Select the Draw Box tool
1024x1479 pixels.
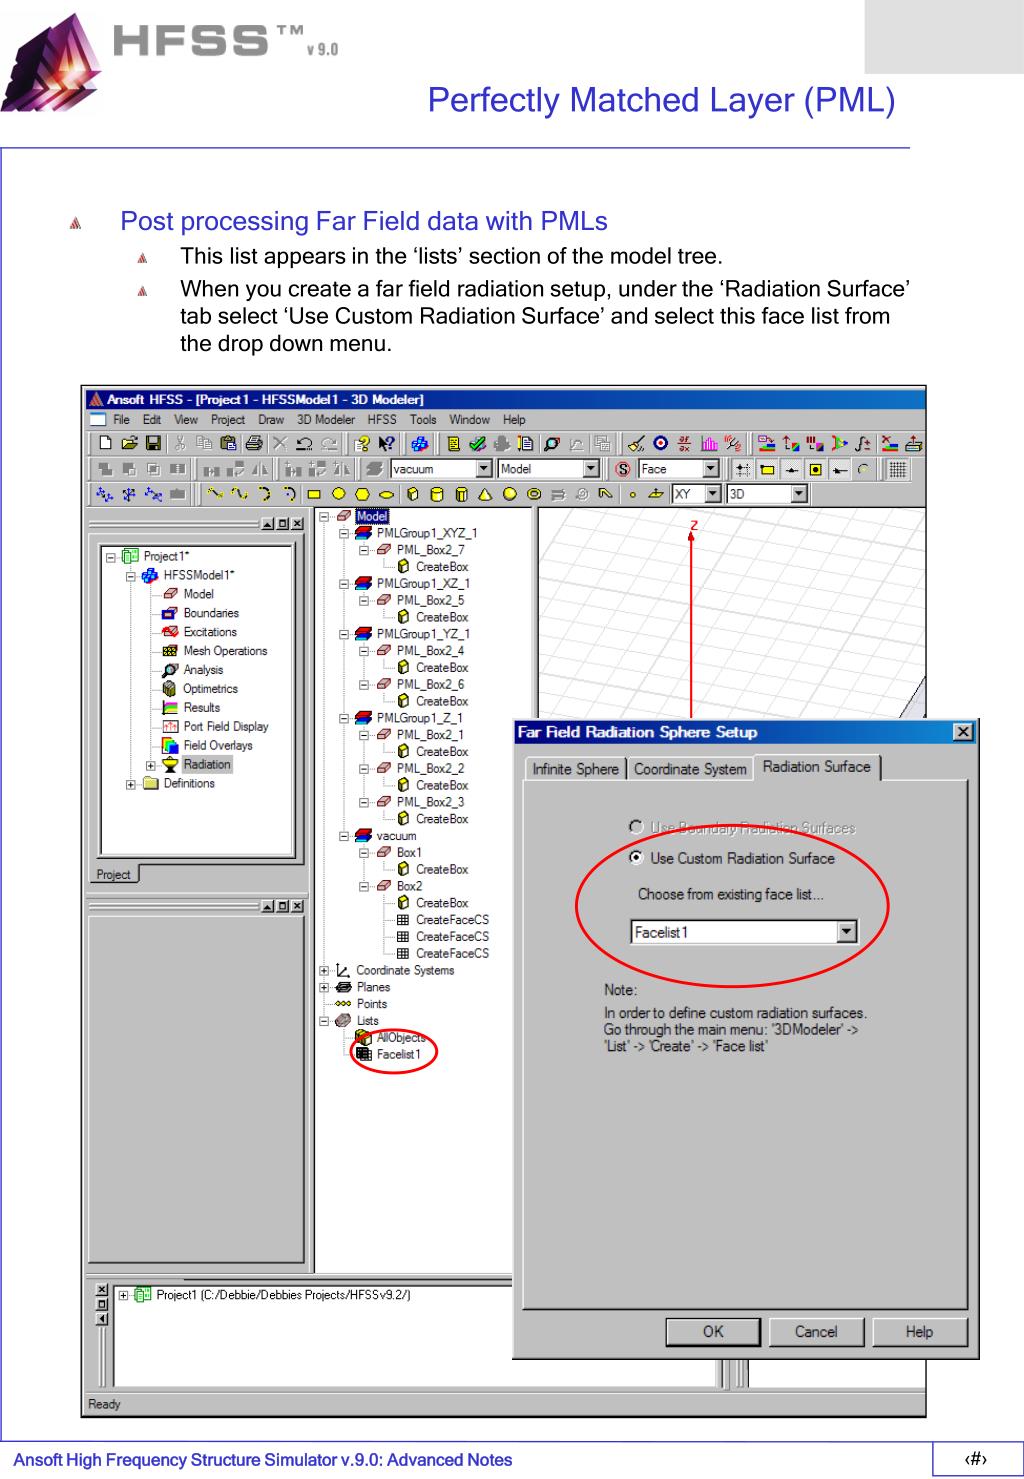[413, 494]
